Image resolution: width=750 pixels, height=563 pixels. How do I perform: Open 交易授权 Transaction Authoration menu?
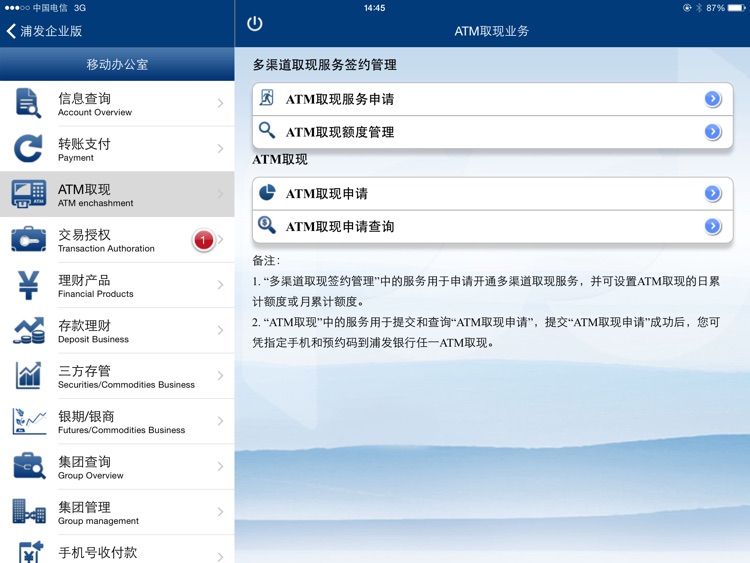(x=117, y=240)
